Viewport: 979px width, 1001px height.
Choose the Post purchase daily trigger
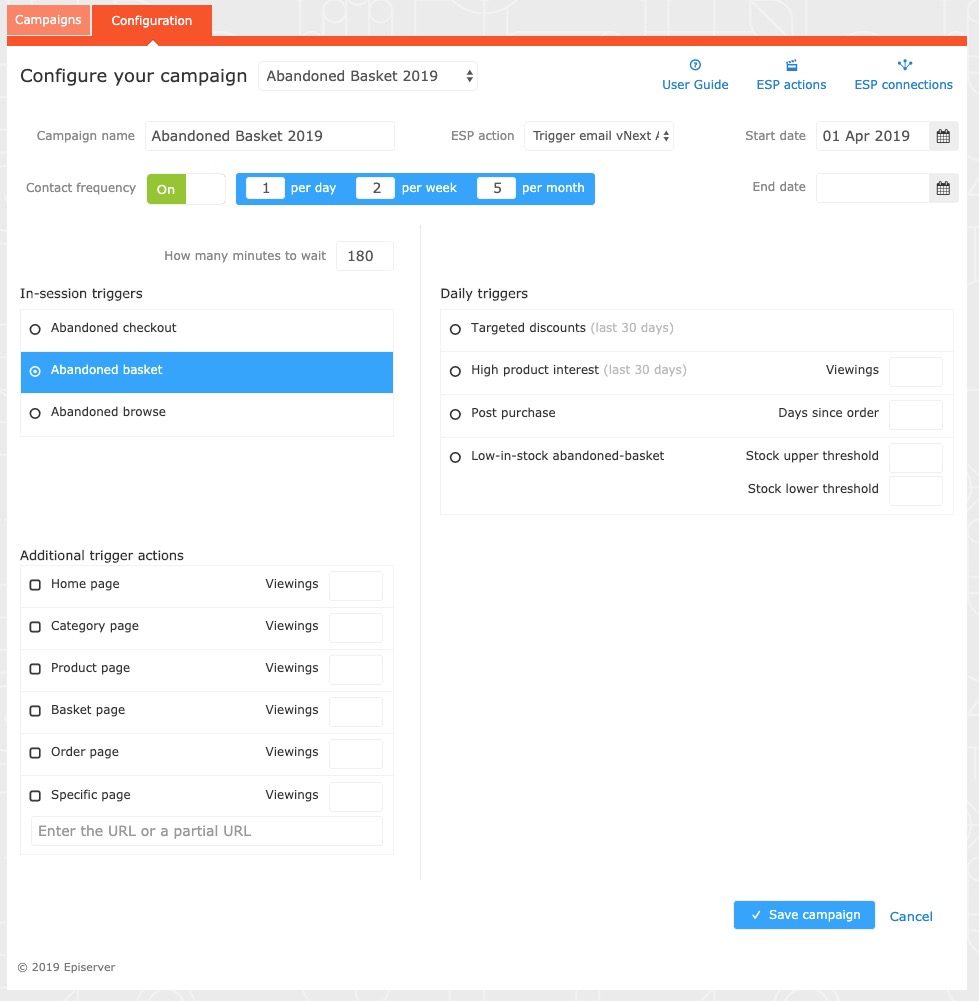click(456, 414)
